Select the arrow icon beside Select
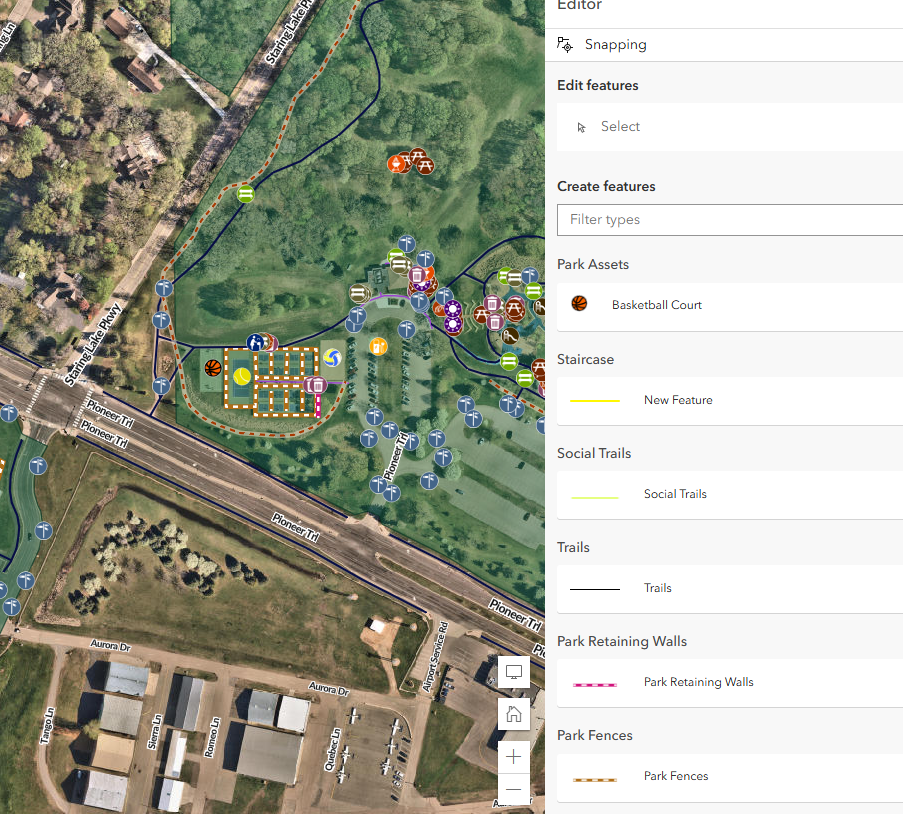903x814 pixels. coord(583,126)
